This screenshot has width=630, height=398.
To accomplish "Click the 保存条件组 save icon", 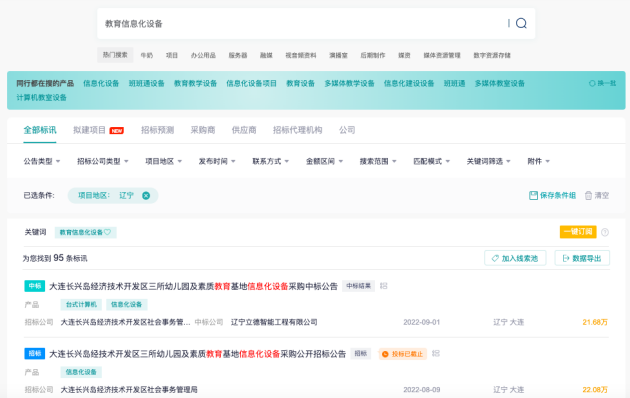I will tap(533, 196).
